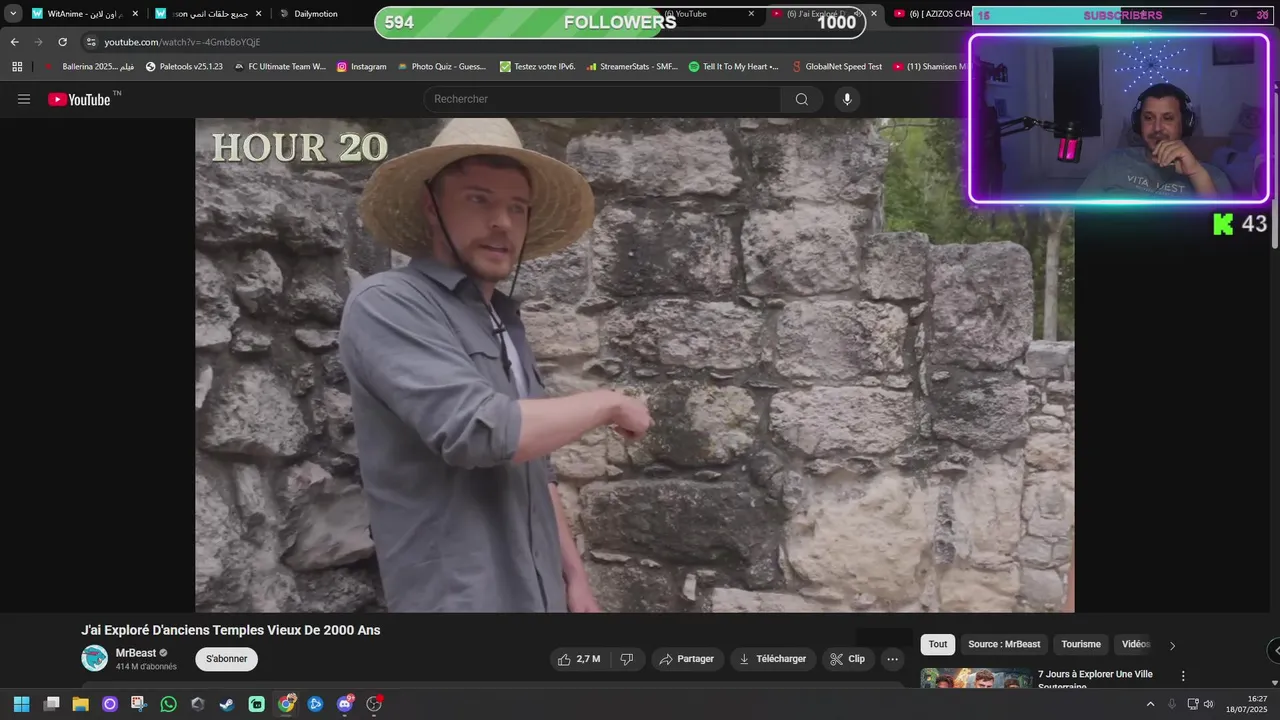Open the volume speaker tray icon
1280x720 pixels.
pos(1208,704)
